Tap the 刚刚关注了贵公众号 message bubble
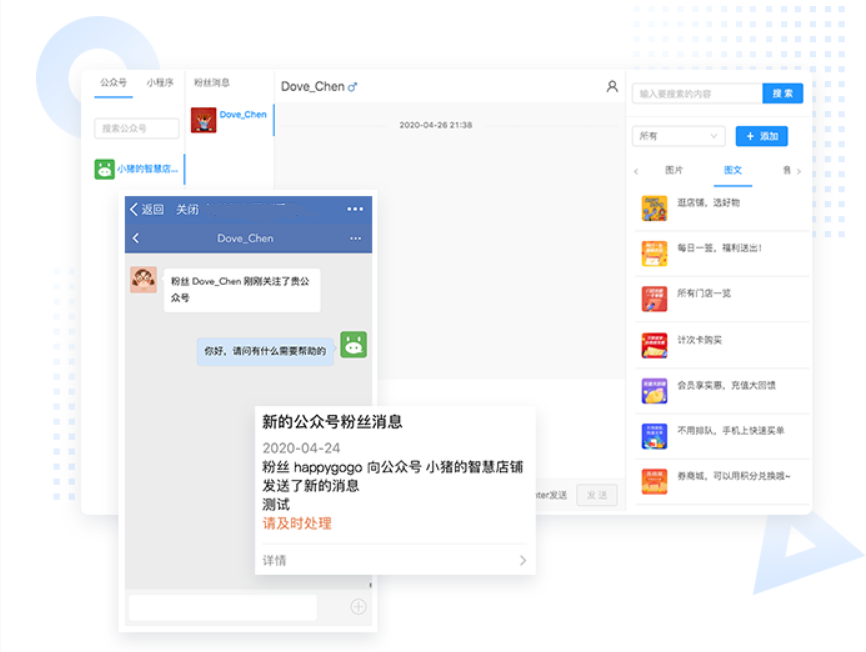Screen dimensions: 866x652 [x=242, y=290]
